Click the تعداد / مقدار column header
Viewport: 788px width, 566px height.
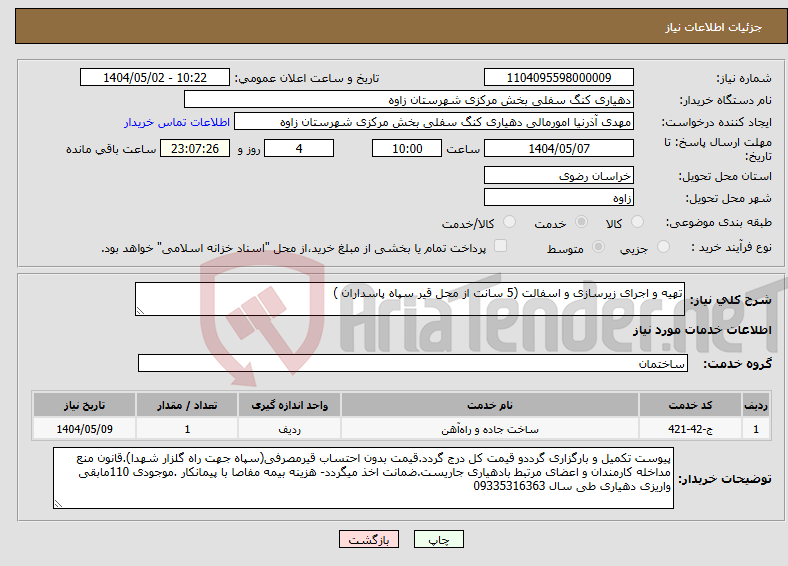click(187, 405)
